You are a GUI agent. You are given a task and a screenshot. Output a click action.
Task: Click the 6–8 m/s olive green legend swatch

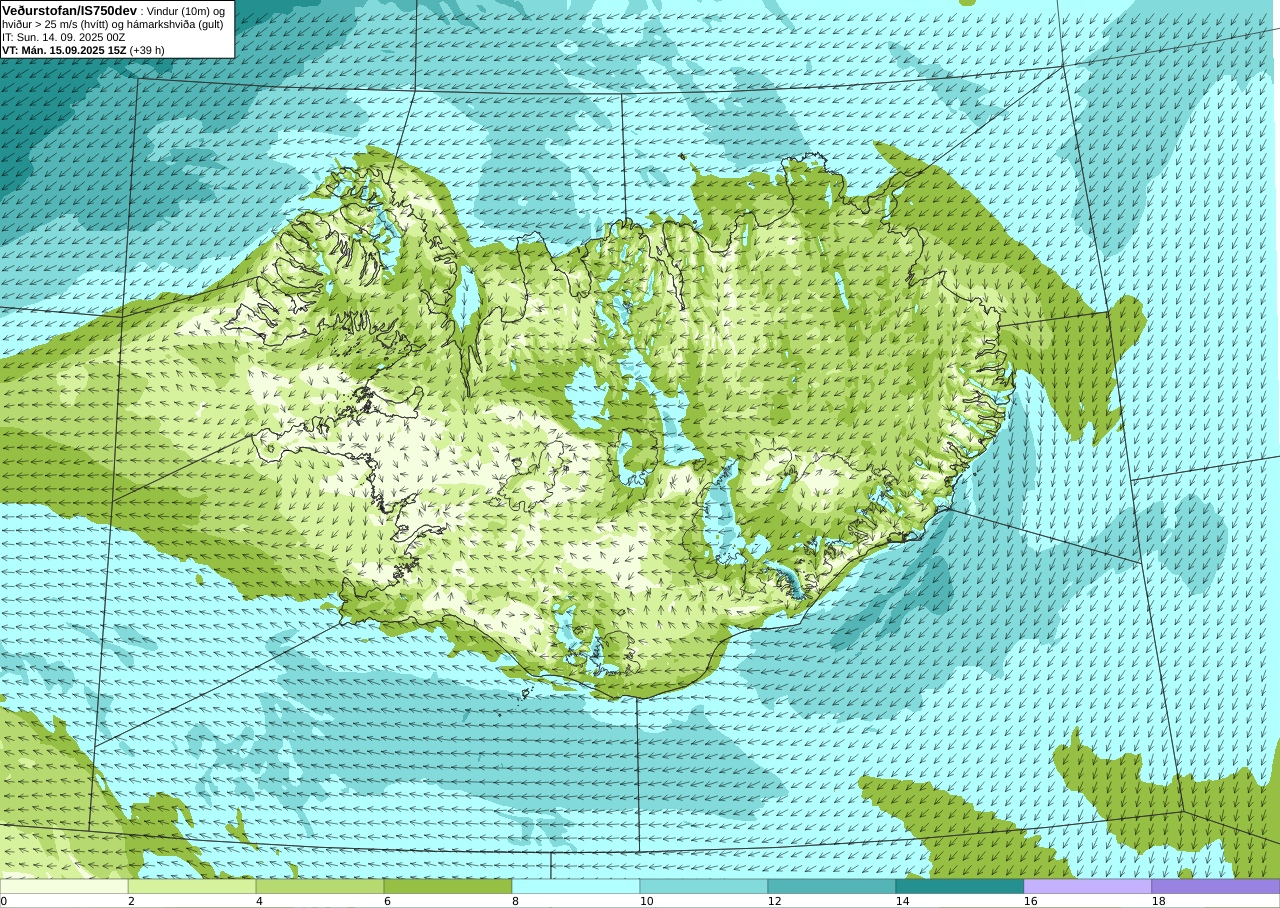448,886
